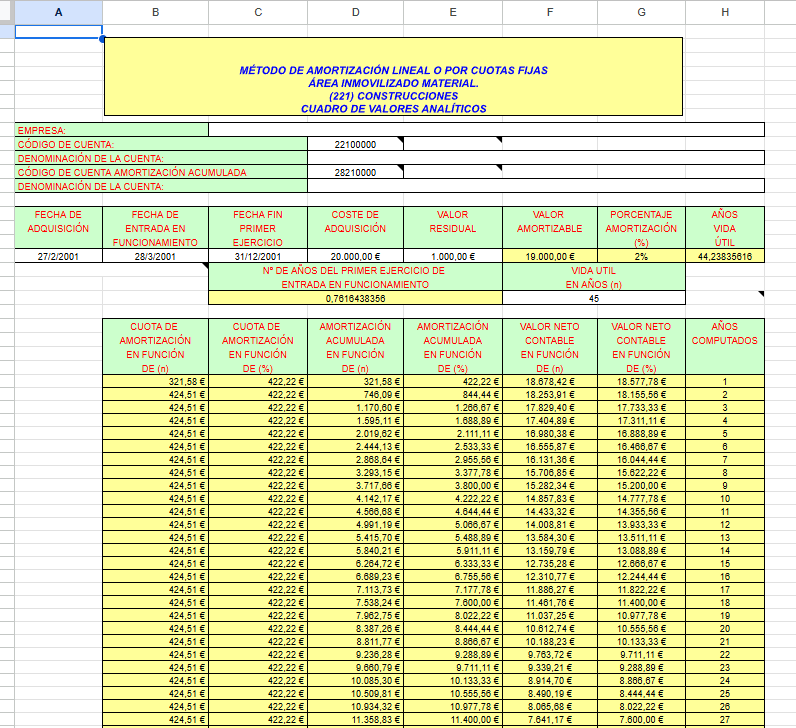Viewport: 796px width, 728px height.
Task: Click first fiscal year end date 31/12/2001
Action: (x=258, y=256)
